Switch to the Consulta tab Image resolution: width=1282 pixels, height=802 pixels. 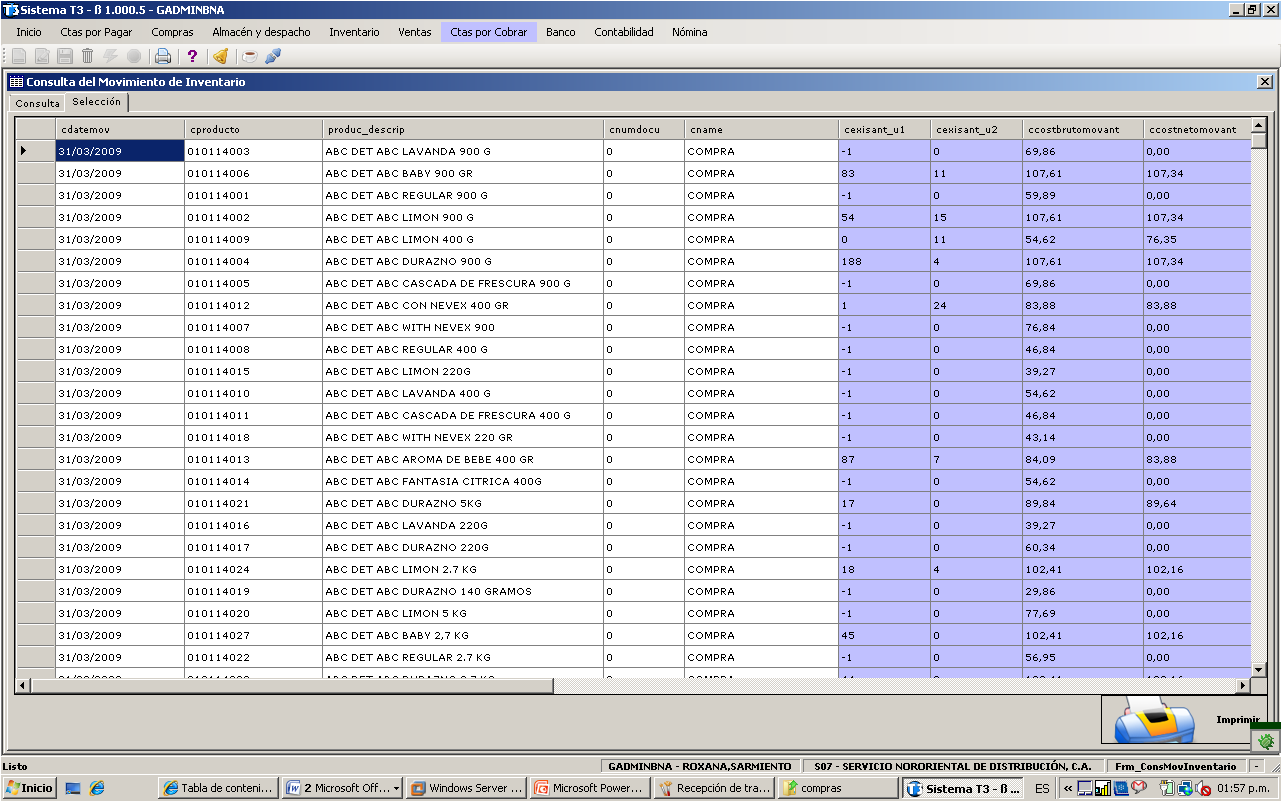37,103
